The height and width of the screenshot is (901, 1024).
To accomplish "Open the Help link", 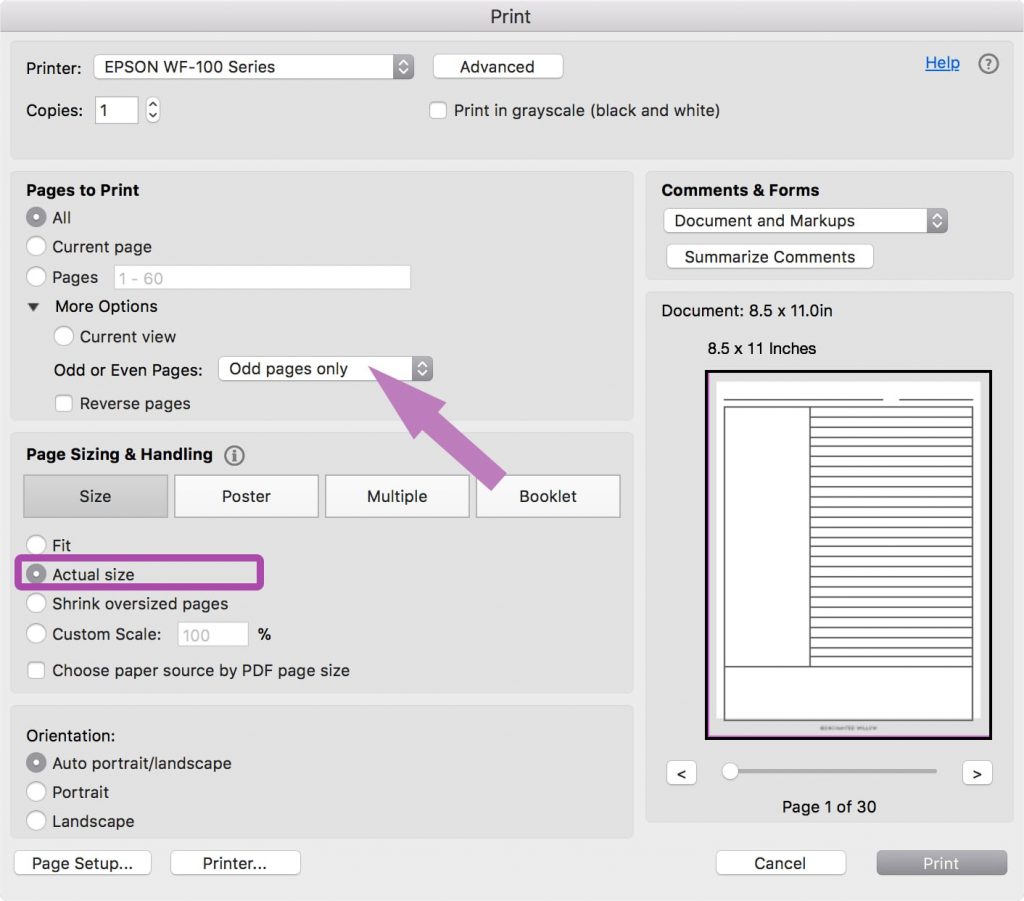I will [x=942, y=63].
